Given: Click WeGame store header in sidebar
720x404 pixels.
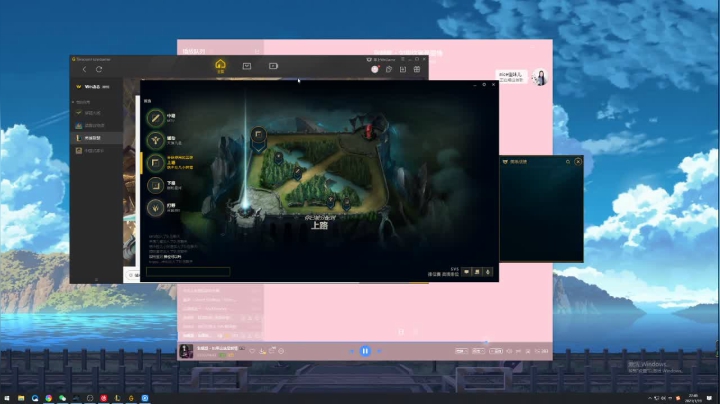Looking at the screenshot, I should click(x=93, y=86).
